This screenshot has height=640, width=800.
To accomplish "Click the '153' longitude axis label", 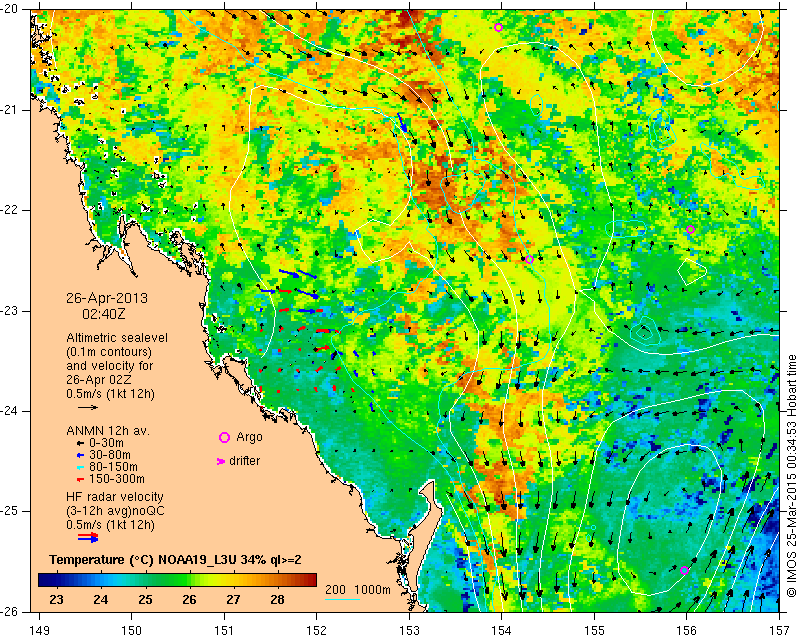I will [409, 630].
